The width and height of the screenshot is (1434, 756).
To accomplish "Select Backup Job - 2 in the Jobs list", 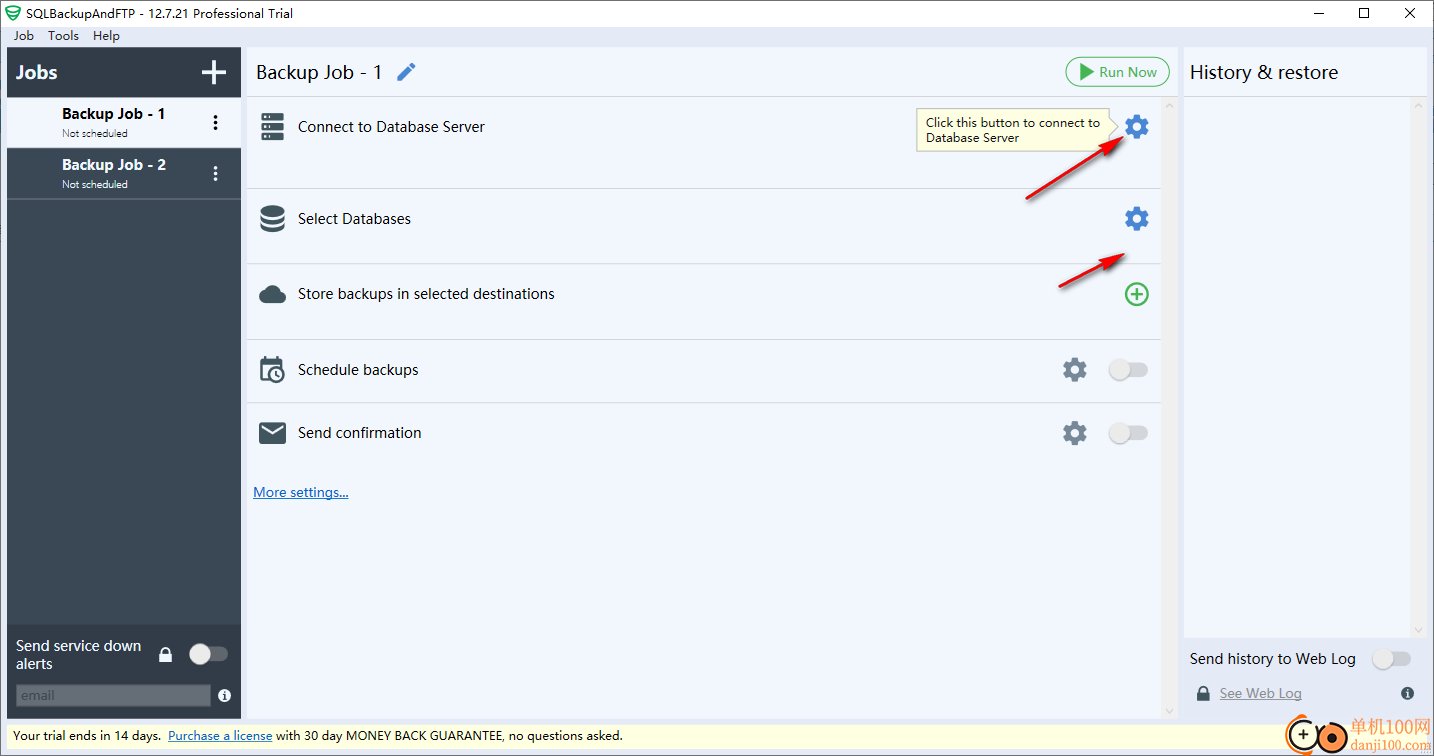I will coord(124,174).
